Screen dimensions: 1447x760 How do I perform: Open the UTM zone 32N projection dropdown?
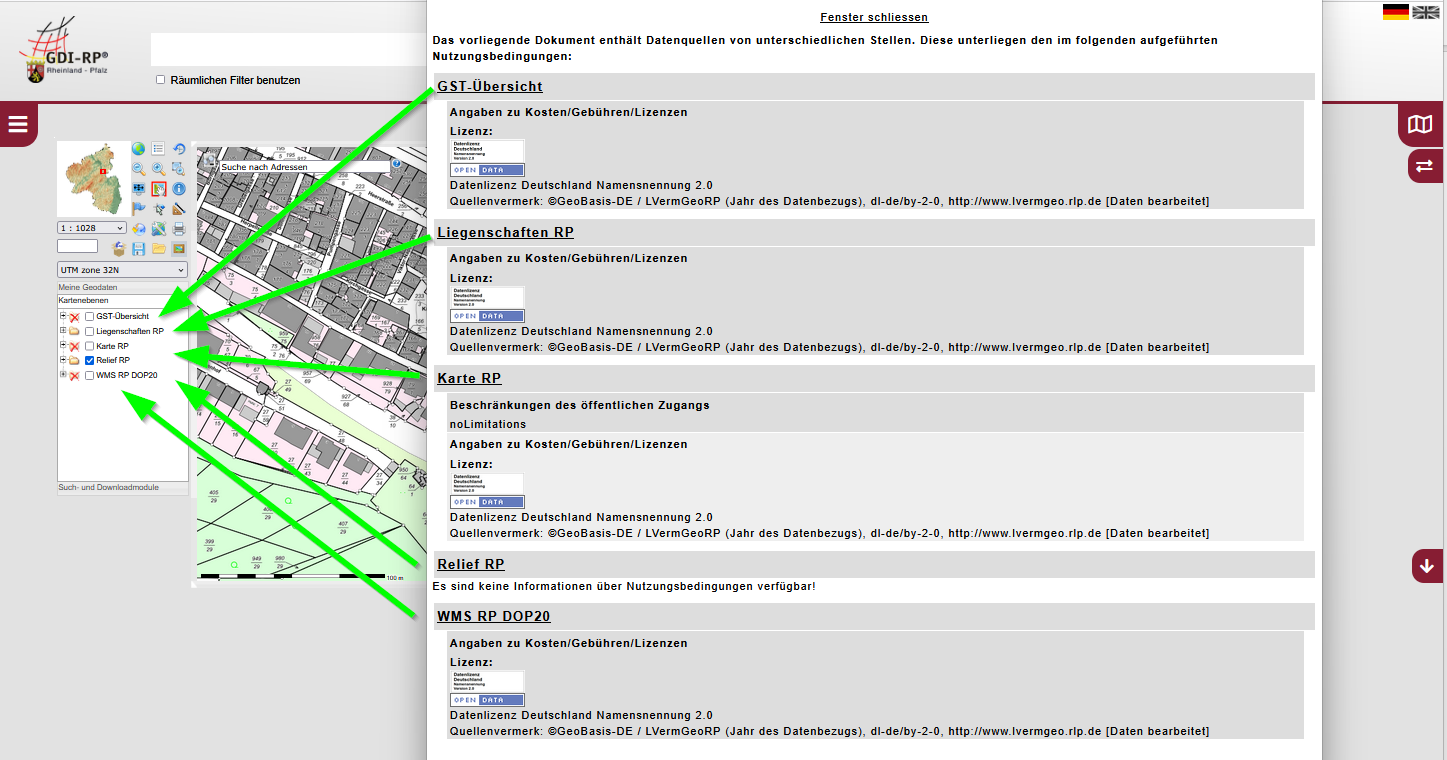click(122, 270)
